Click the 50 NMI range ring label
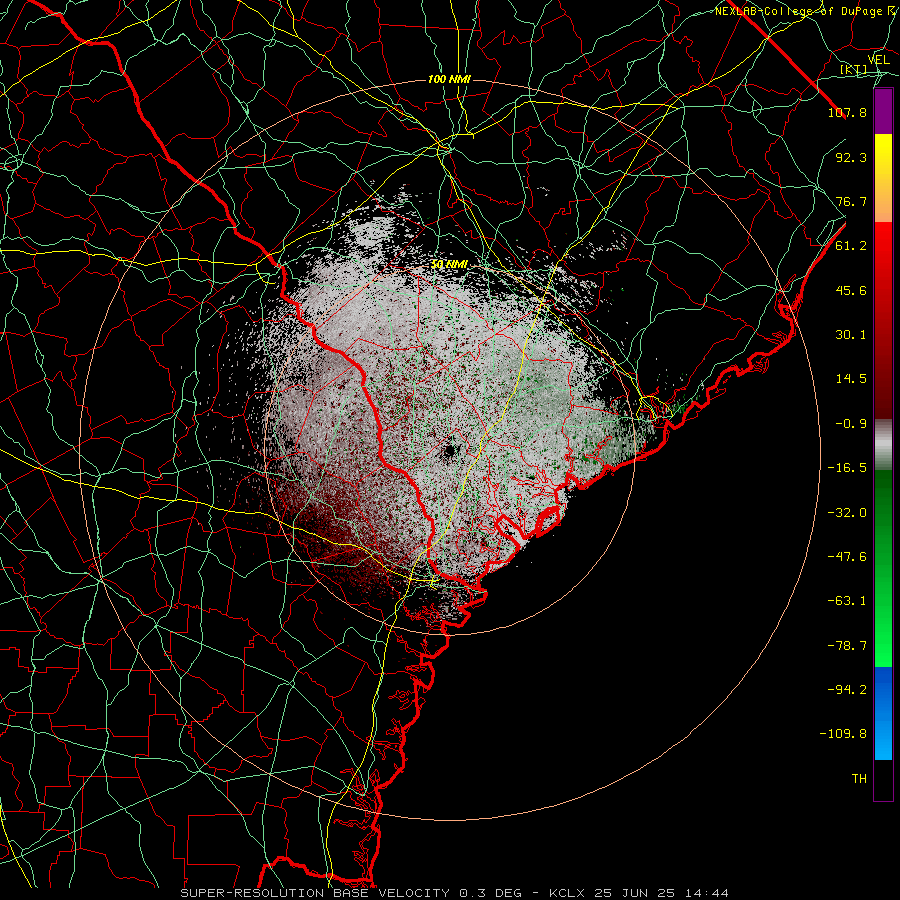The height and width of the screenshot is (900, 900). coord(449,264)
